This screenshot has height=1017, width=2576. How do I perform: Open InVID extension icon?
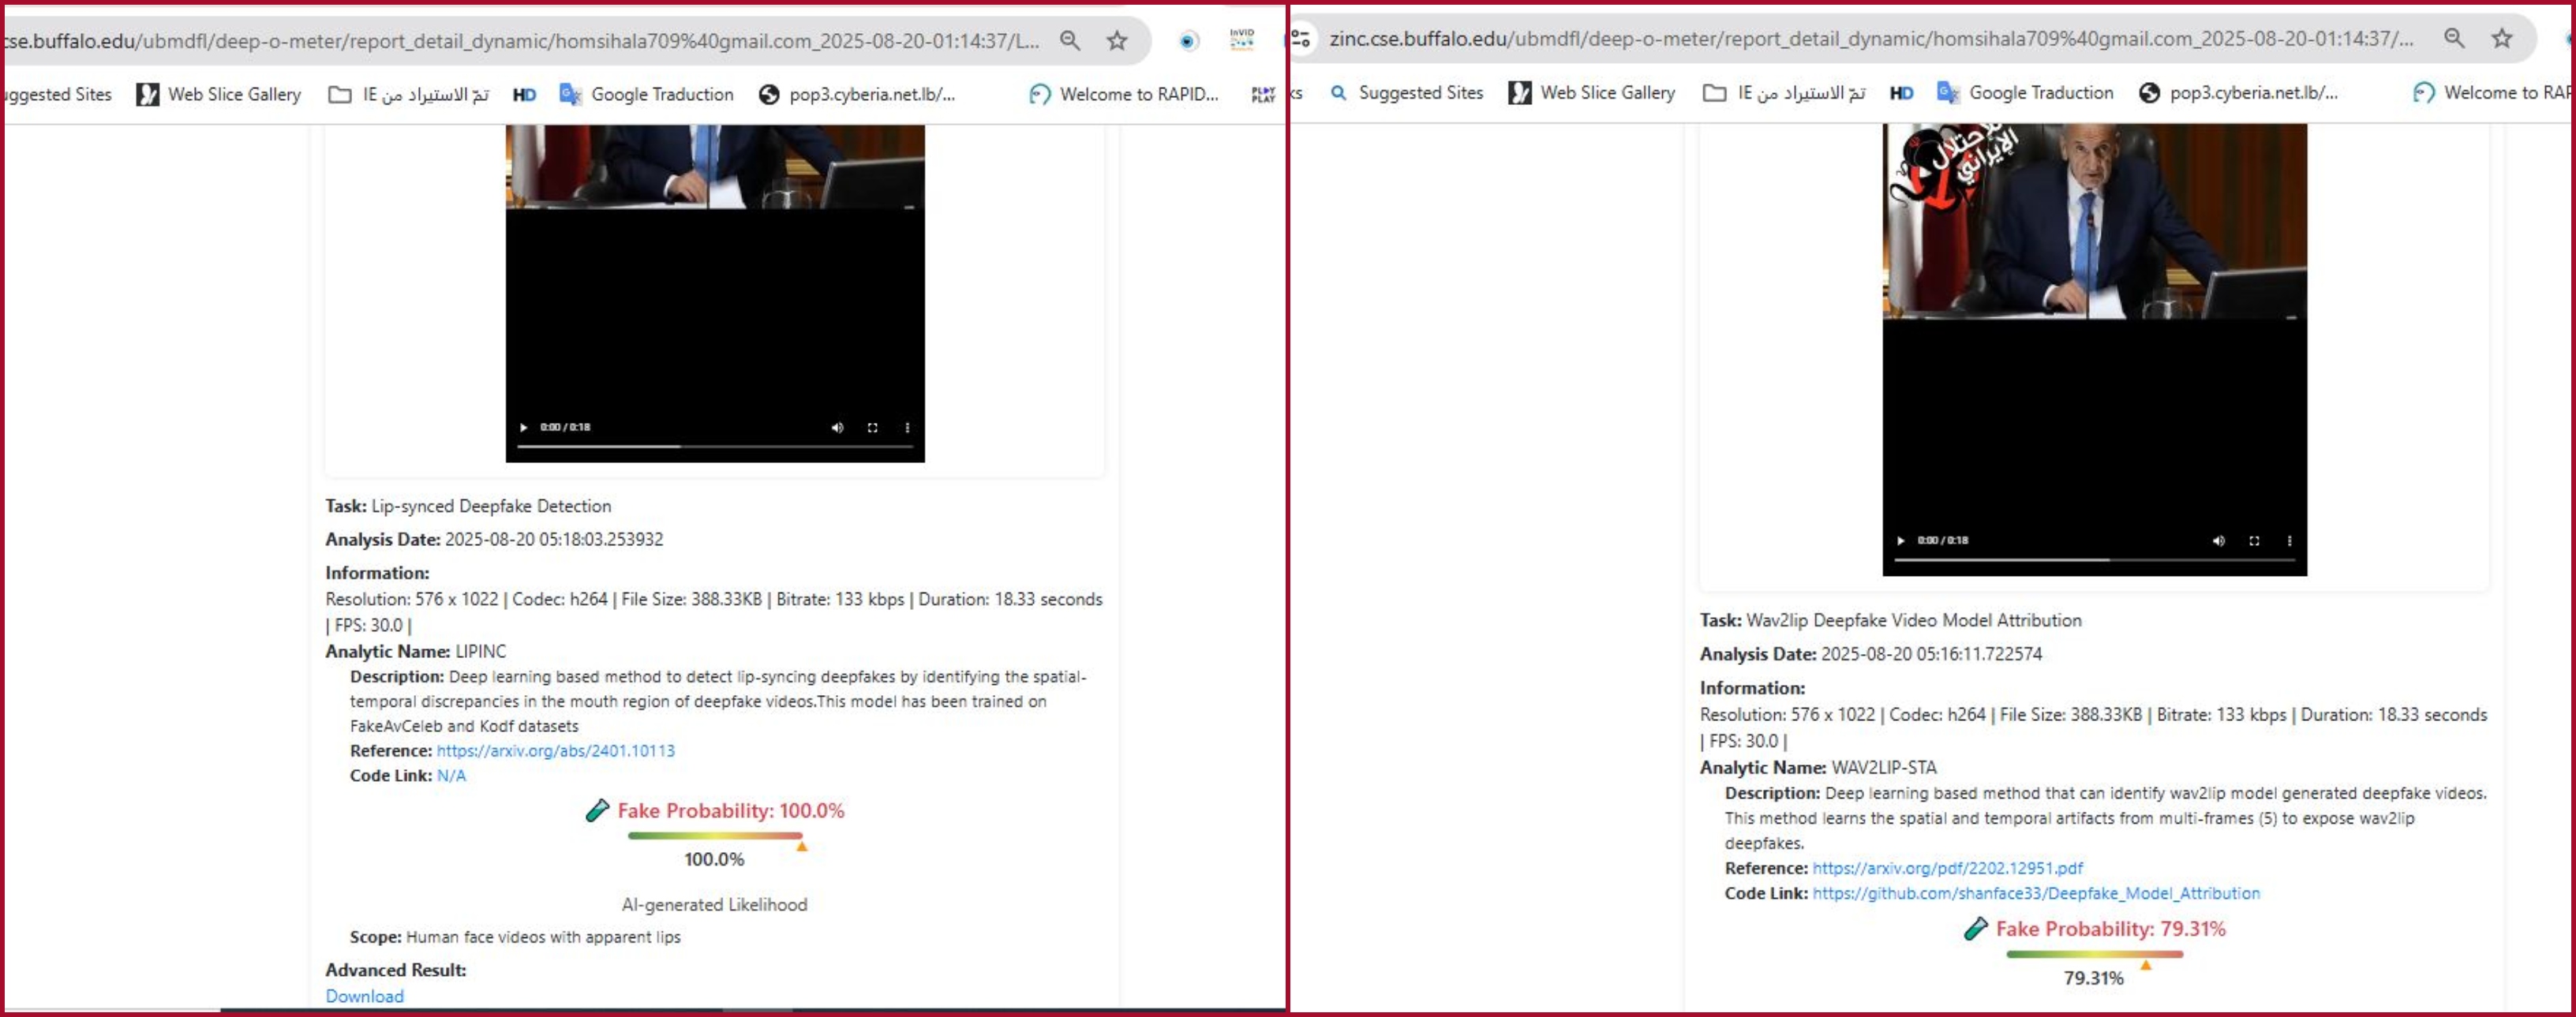(1241, 40)
